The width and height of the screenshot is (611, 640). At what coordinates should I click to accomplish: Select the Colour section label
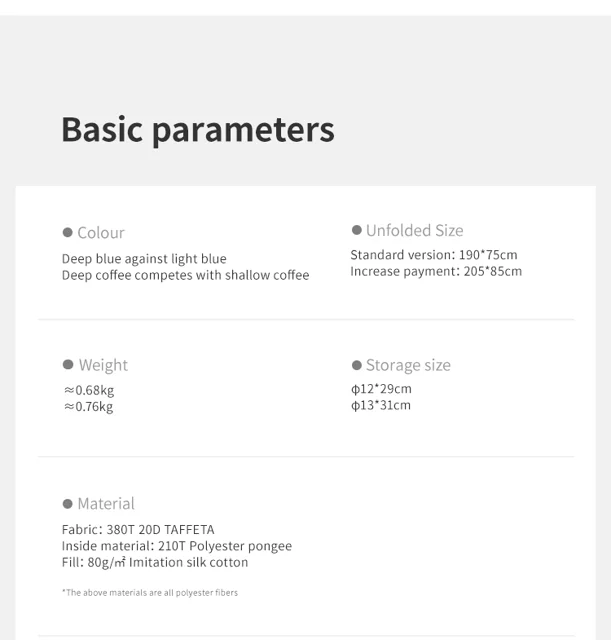point(101,233)
